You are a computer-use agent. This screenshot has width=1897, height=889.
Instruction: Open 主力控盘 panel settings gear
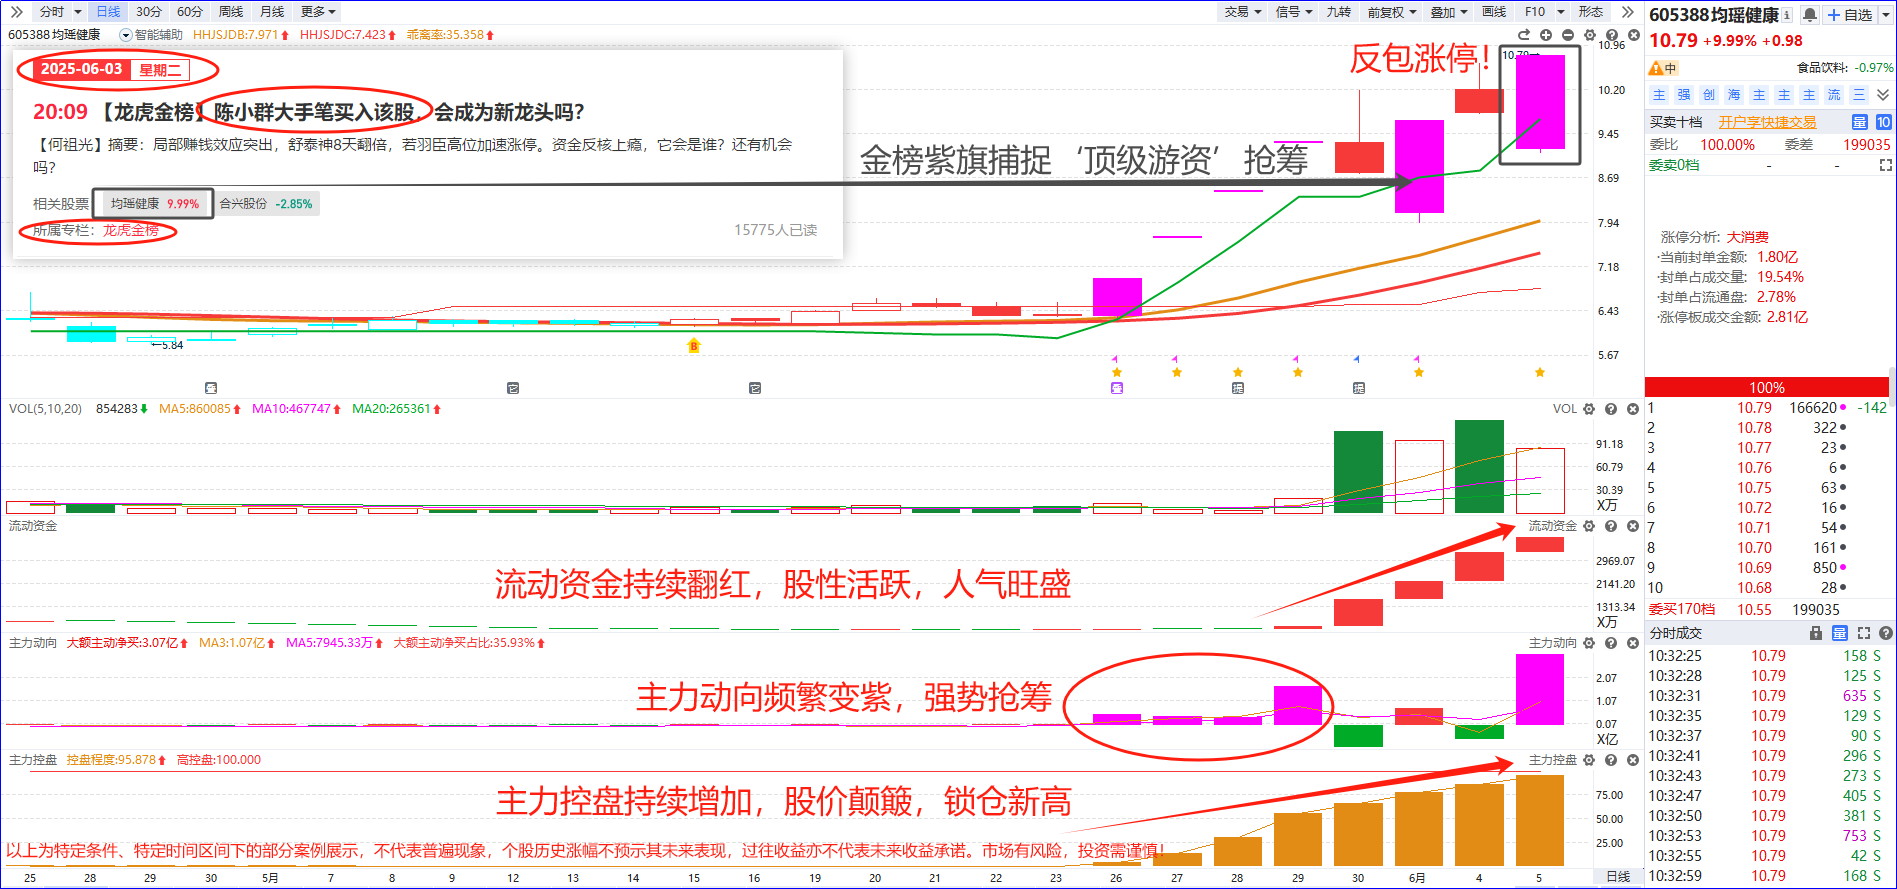click(1589, 760)
